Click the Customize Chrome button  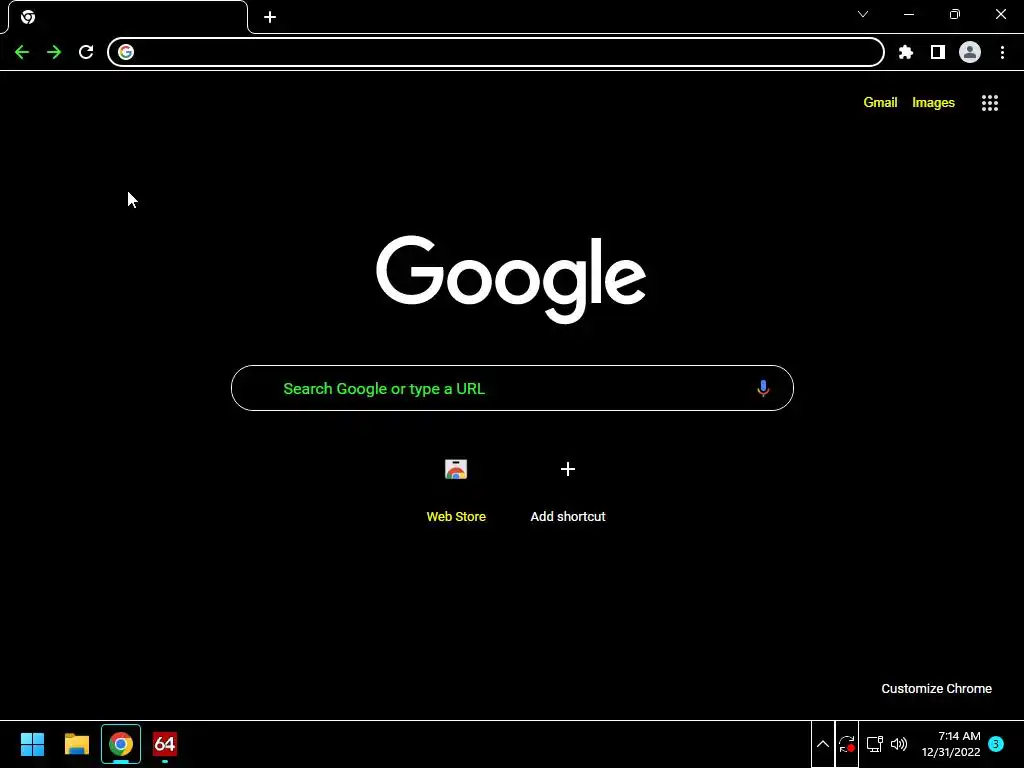tap(936, 689)
